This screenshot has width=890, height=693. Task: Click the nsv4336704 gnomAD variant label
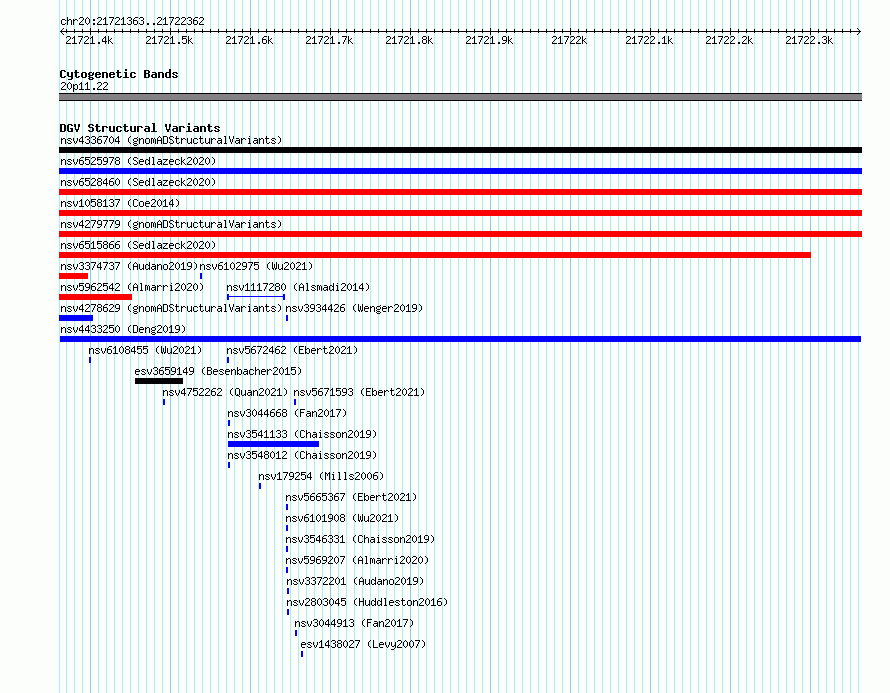[x=171, y=140]
